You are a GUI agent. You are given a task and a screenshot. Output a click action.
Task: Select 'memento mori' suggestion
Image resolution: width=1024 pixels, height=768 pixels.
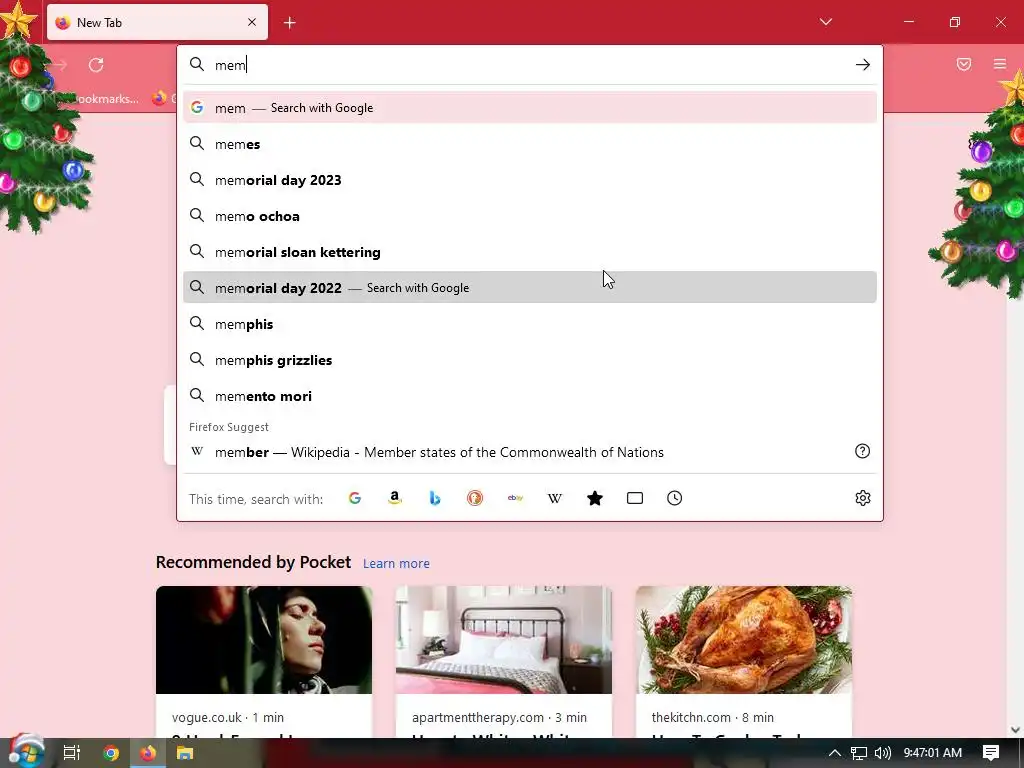coord(530,396)
